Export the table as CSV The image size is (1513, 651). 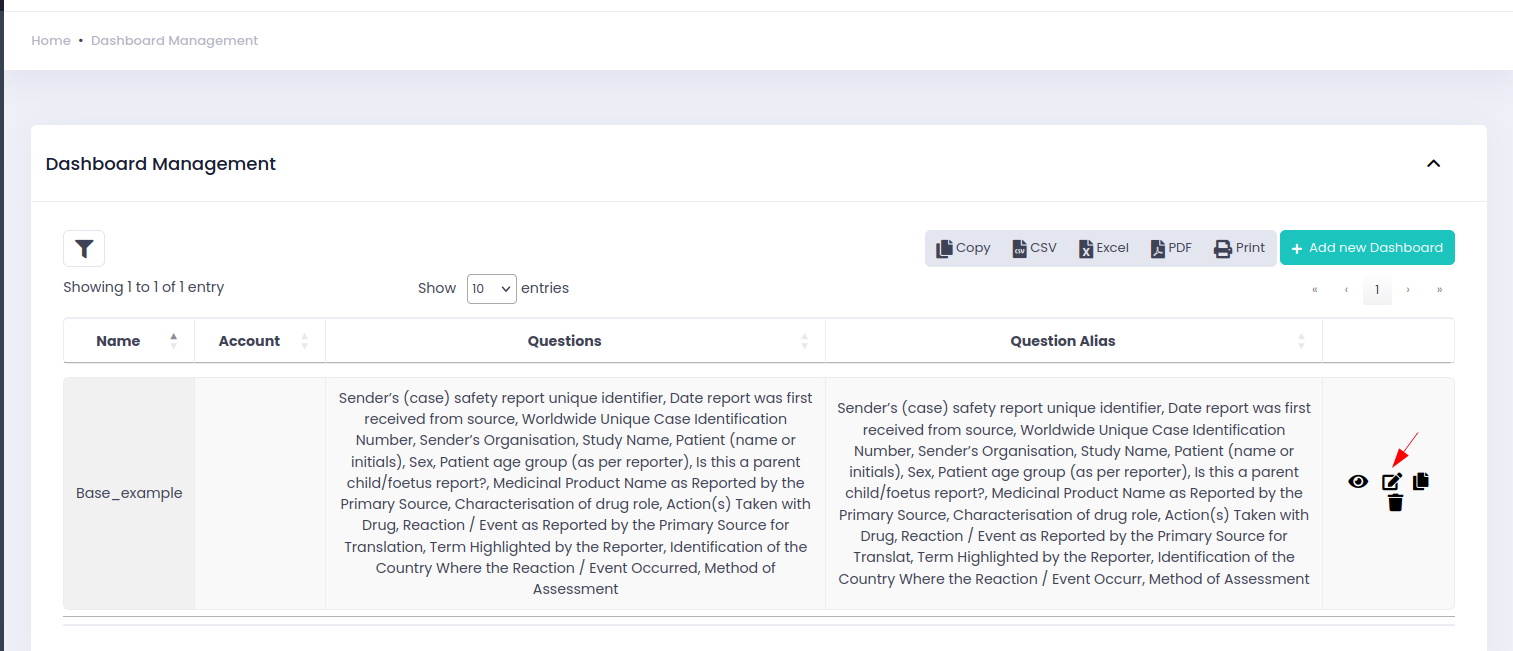[1034, 248]
